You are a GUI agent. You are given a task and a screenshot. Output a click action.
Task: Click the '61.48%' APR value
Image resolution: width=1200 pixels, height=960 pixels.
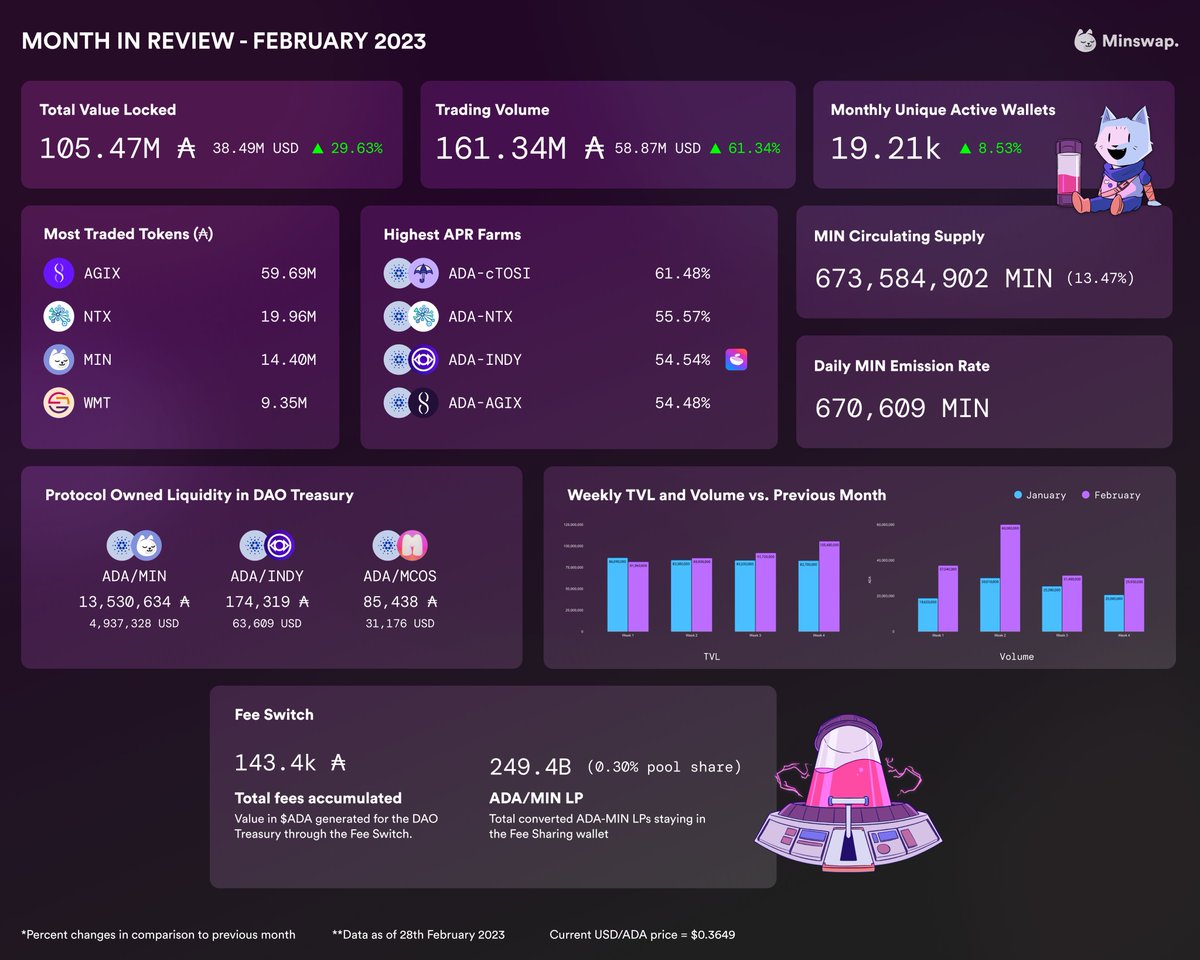[682, 273]
